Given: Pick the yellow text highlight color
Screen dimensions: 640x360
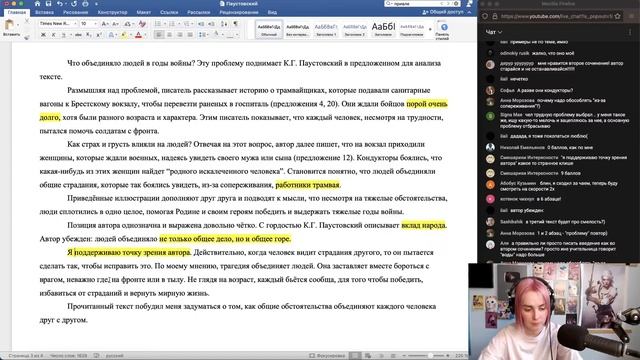Looking at the screenshot, I should (x=123, y=36).
